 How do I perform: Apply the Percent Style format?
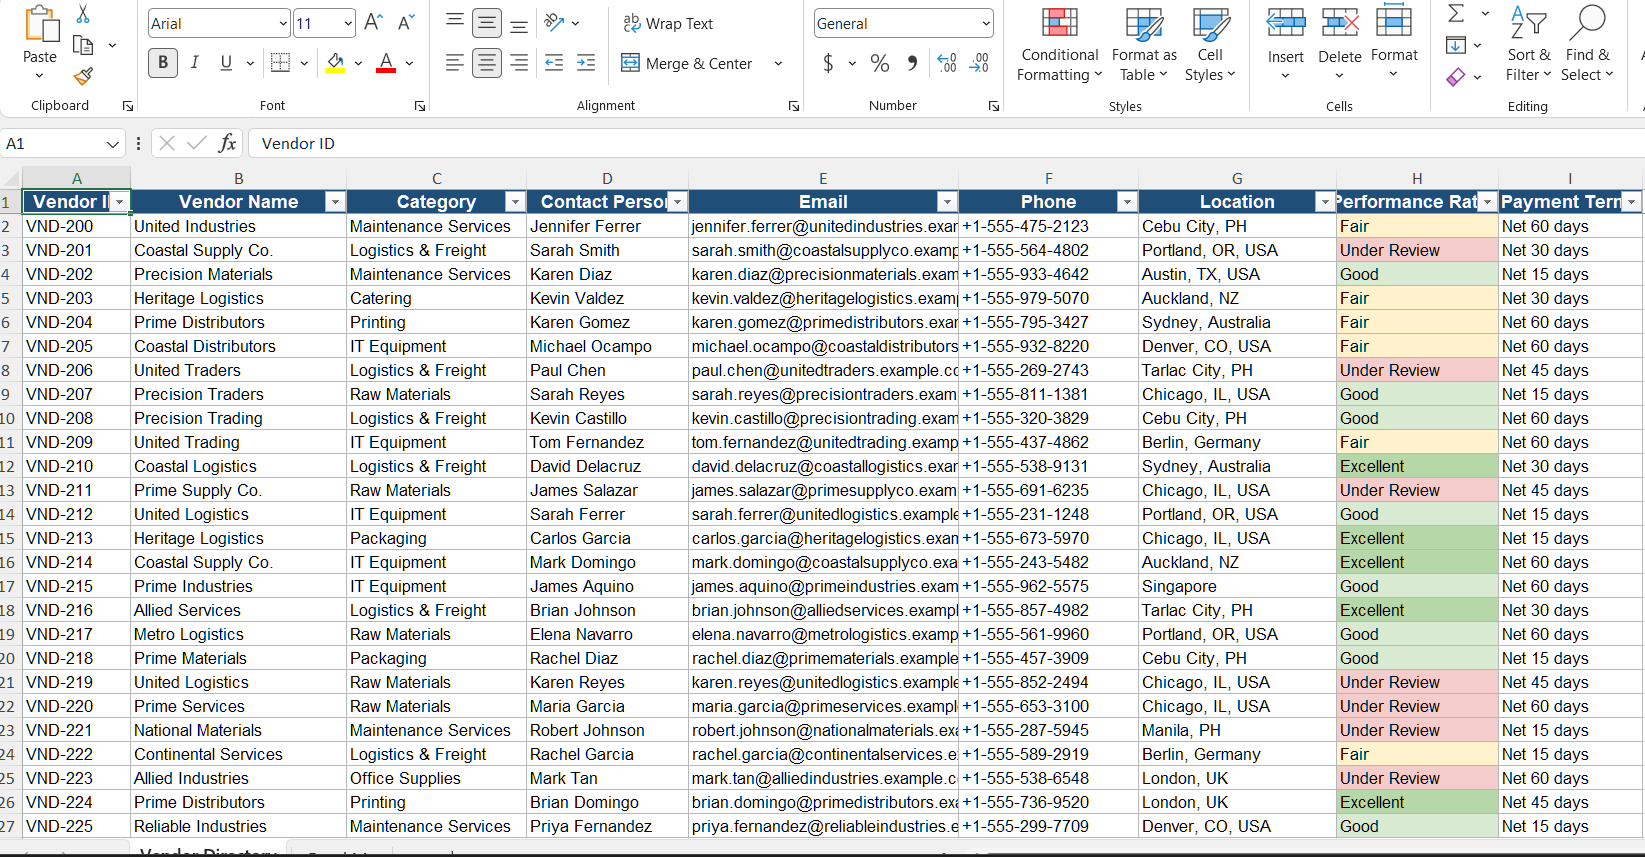tap(880, 63)
